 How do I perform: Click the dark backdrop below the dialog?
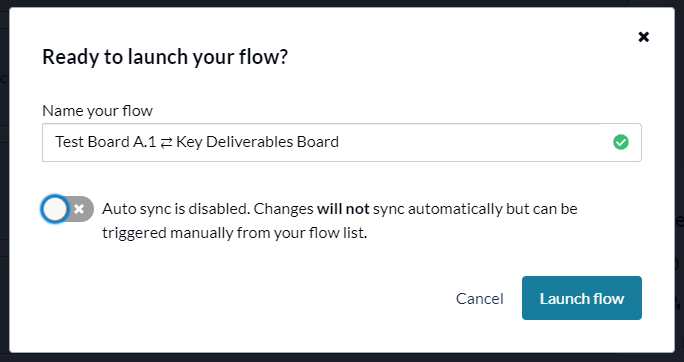342,358
